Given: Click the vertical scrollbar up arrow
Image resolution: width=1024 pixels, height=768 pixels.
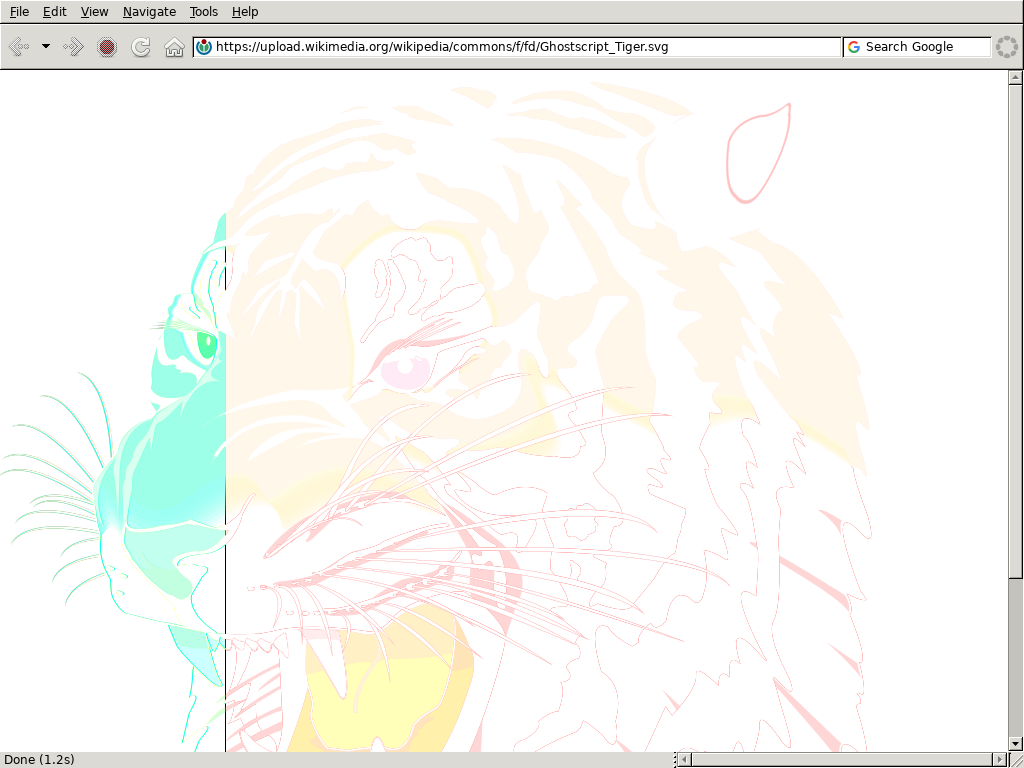Looking at the screenshot, I should click(1016, 77).
